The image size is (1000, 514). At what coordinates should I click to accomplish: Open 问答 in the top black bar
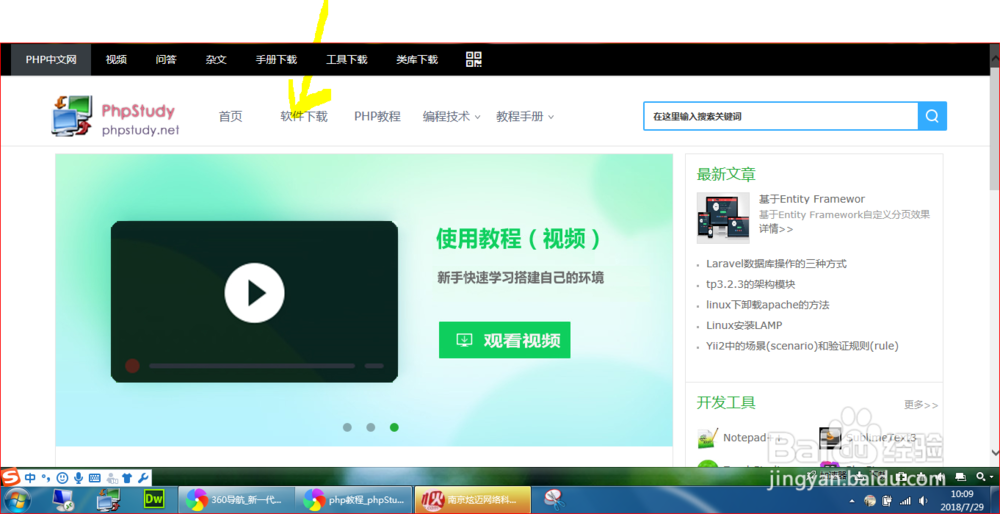click(x=166, y=59)
